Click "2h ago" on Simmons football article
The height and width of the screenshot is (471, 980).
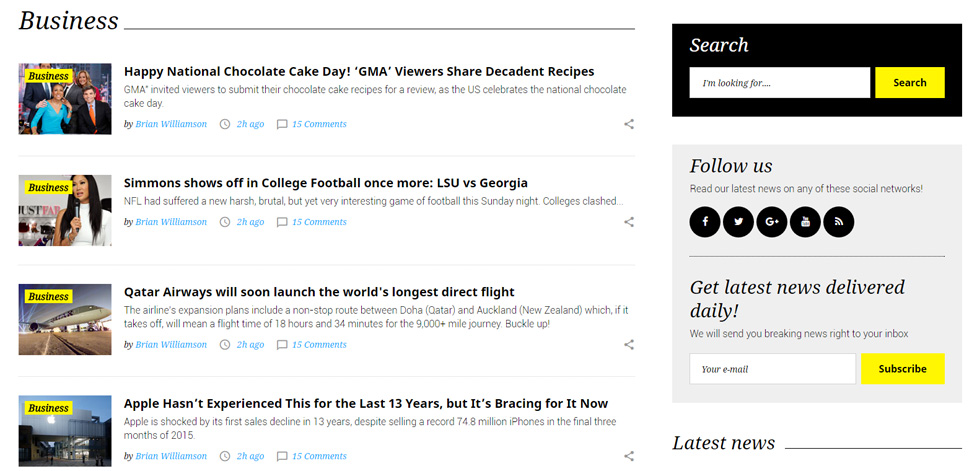point(250,222)
